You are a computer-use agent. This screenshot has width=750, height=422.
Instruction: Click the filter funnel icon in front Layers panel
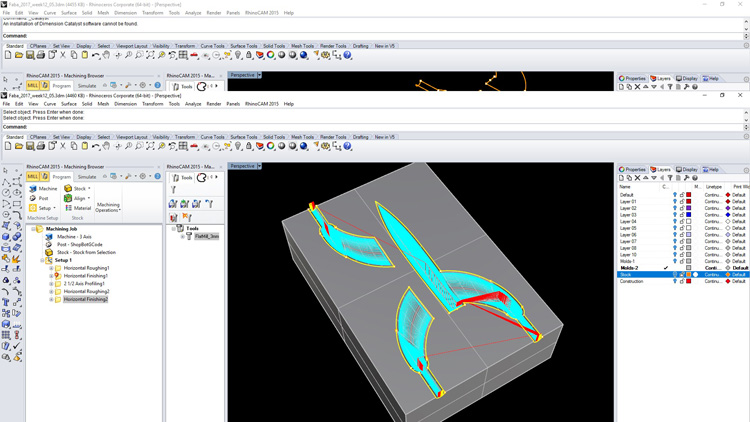pos(670,178)
